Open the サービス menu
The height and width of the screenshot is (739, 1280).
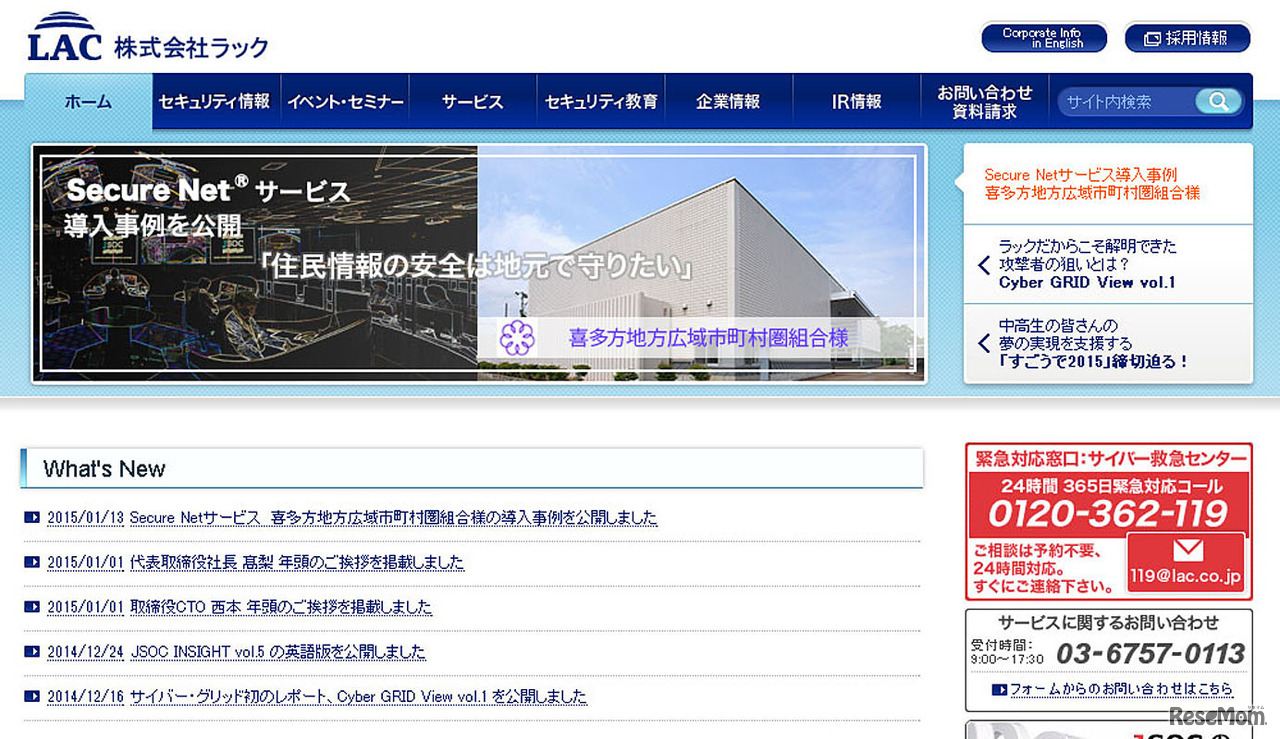click(472, 100)
